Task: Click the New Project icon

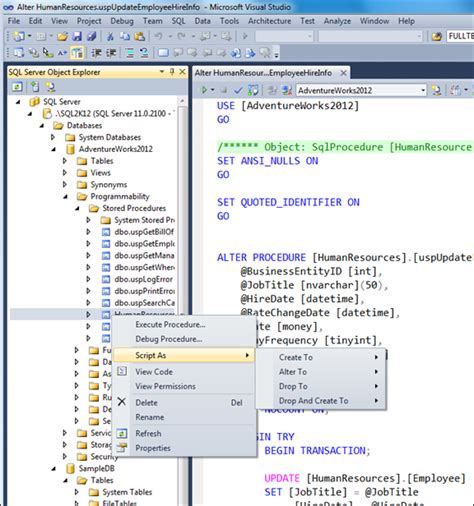Action: 19,36
